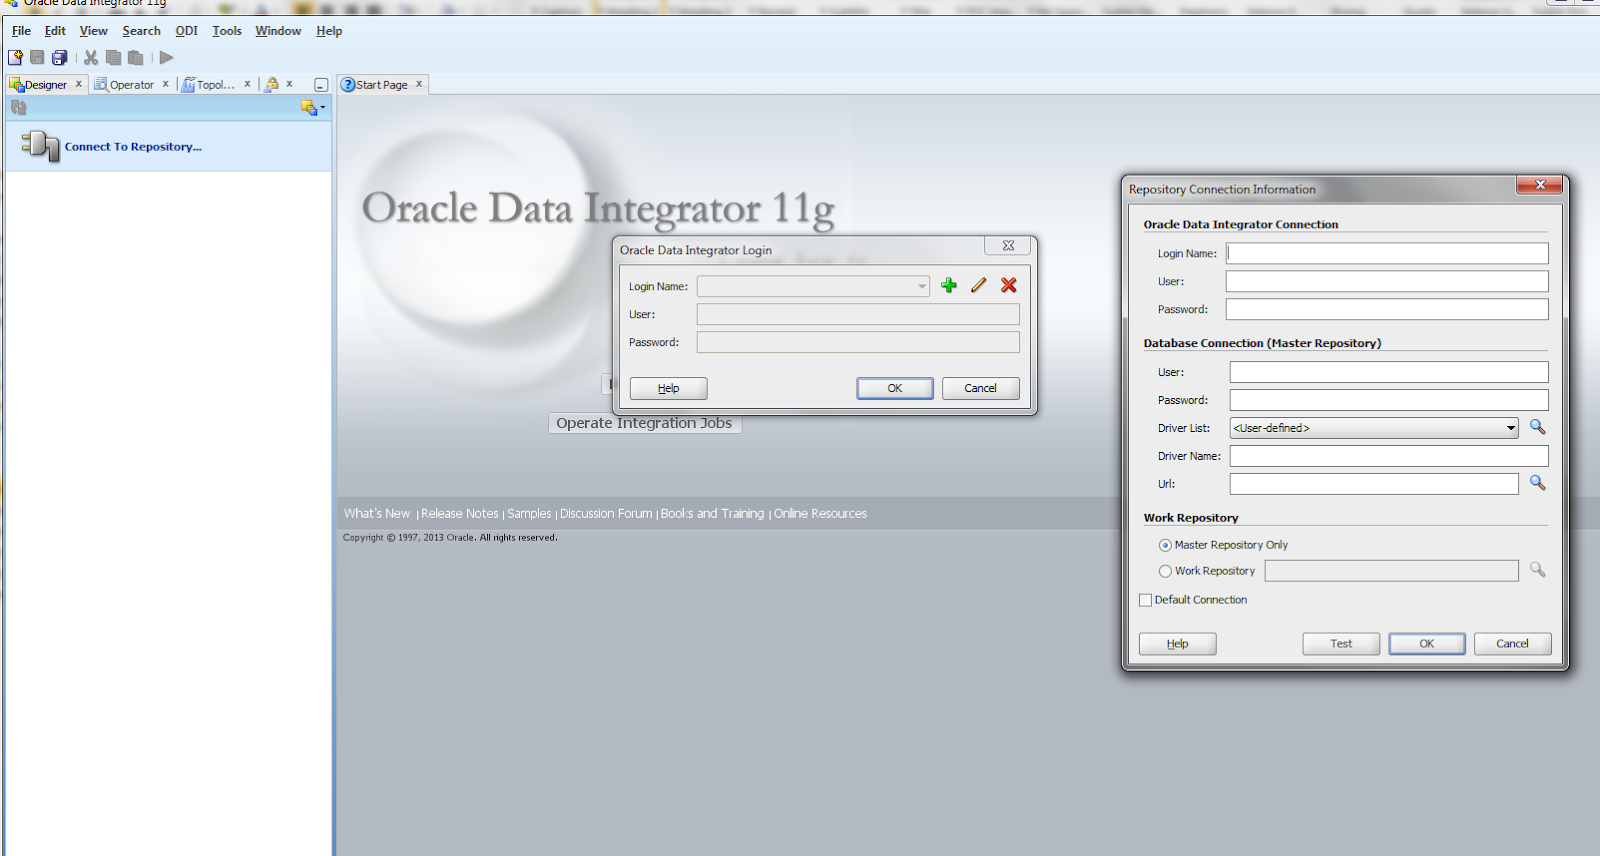Click the Save toolbar icon
Screen dimensions: 1600x856
[x=37, y=58]
